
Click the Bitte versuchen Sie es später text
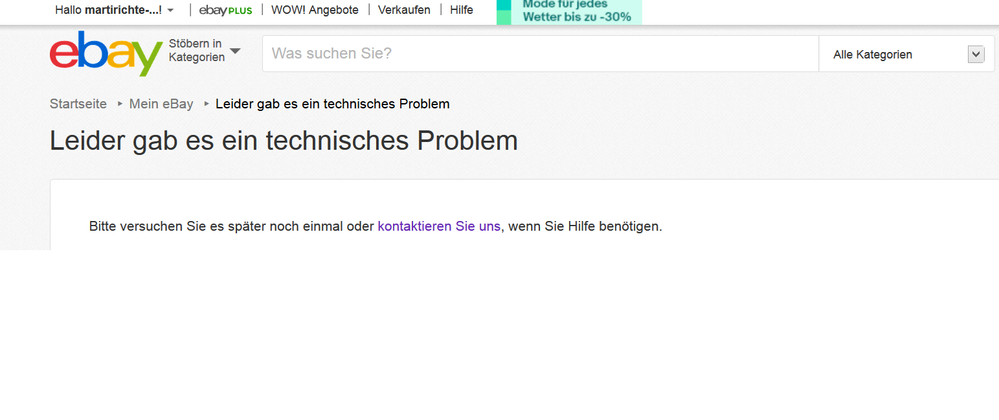[x=230, y=226]
